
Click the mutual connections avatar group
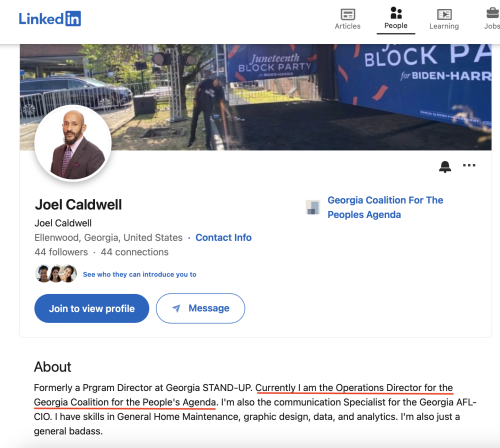pyautogui.click(x=56, y=274)
